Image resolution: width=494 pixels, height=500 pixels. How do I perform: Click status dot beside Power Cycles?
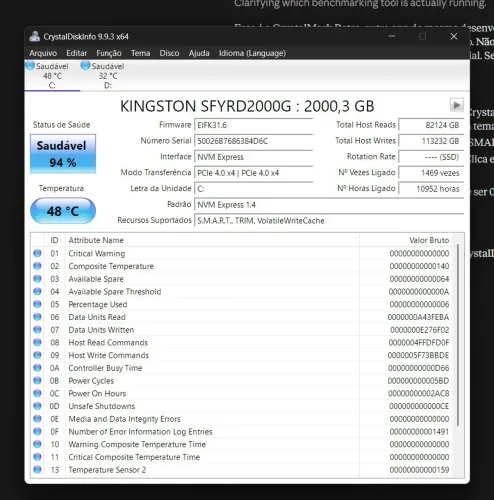point(37,380)
